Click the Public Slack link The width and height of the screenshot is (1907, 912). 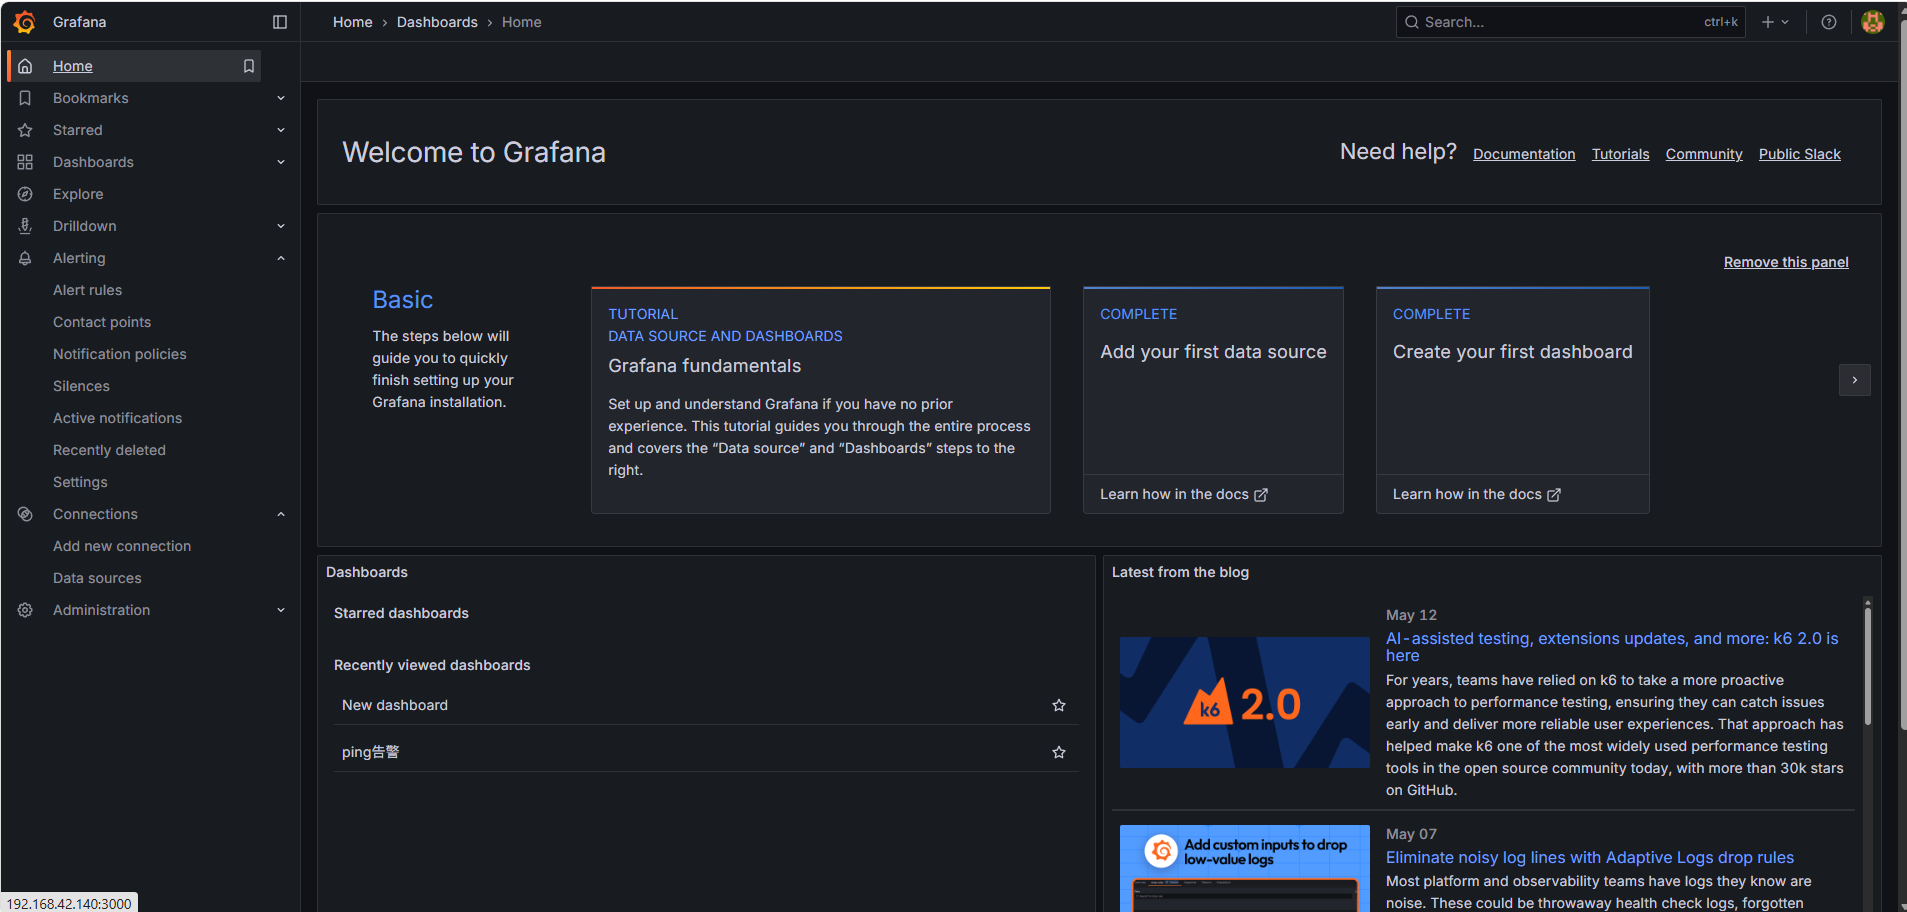click(1800, 154)
